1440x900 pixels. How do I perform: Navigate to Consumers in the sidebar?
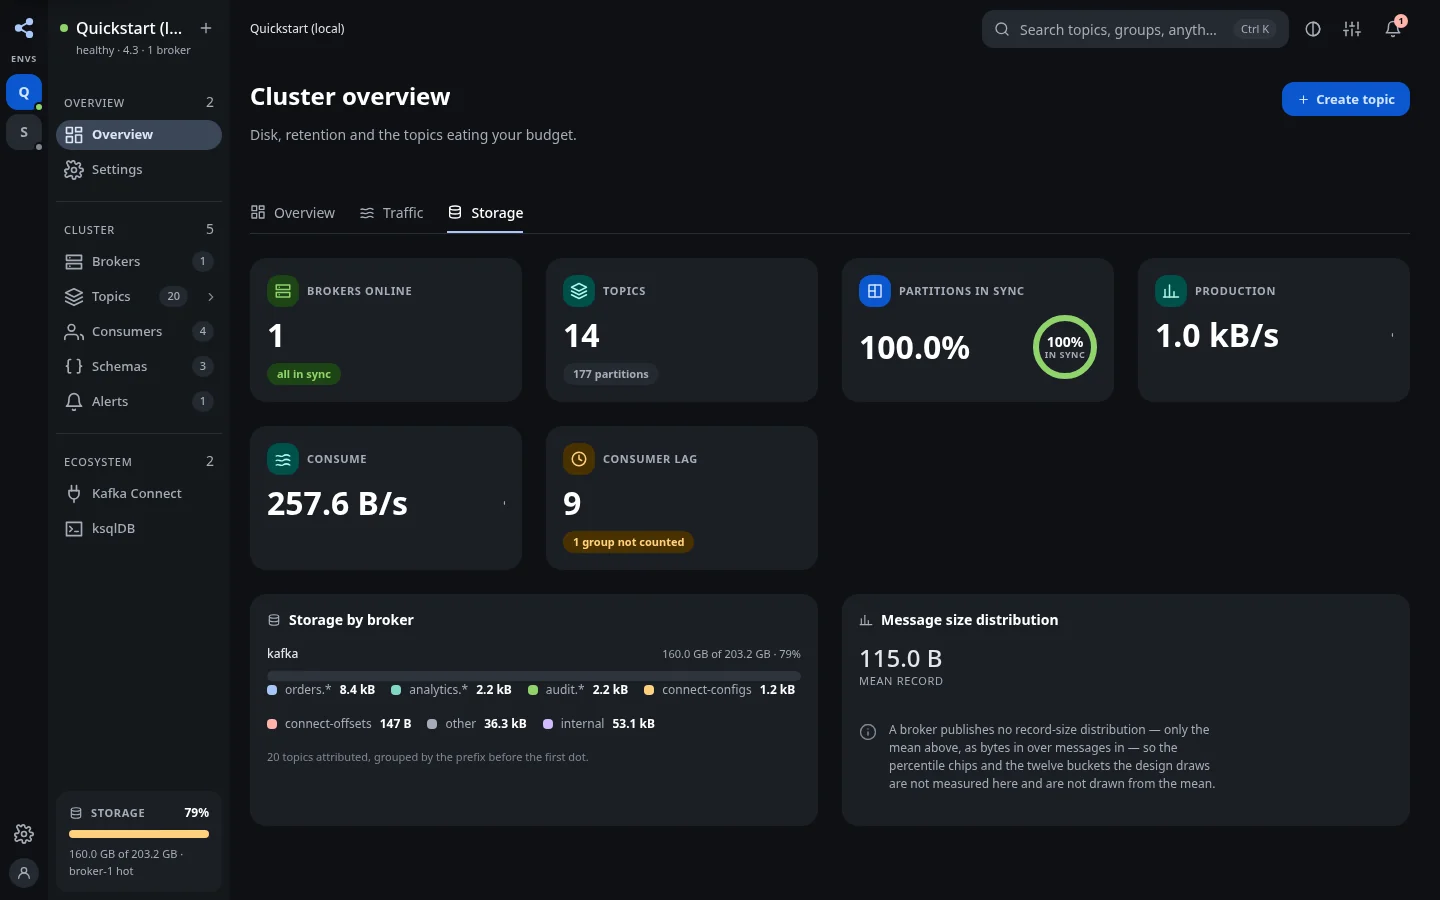(x=139, y=332)
